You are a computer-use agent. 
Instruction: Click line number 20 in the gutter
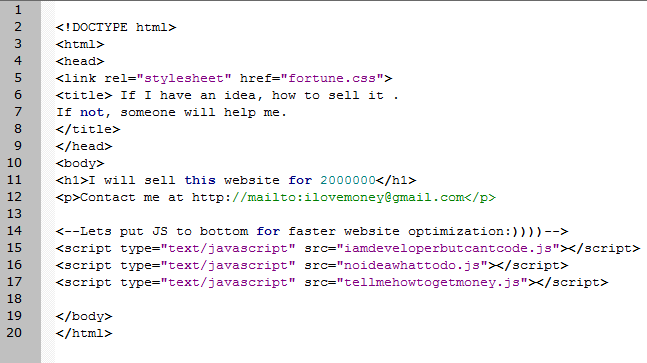14,333
